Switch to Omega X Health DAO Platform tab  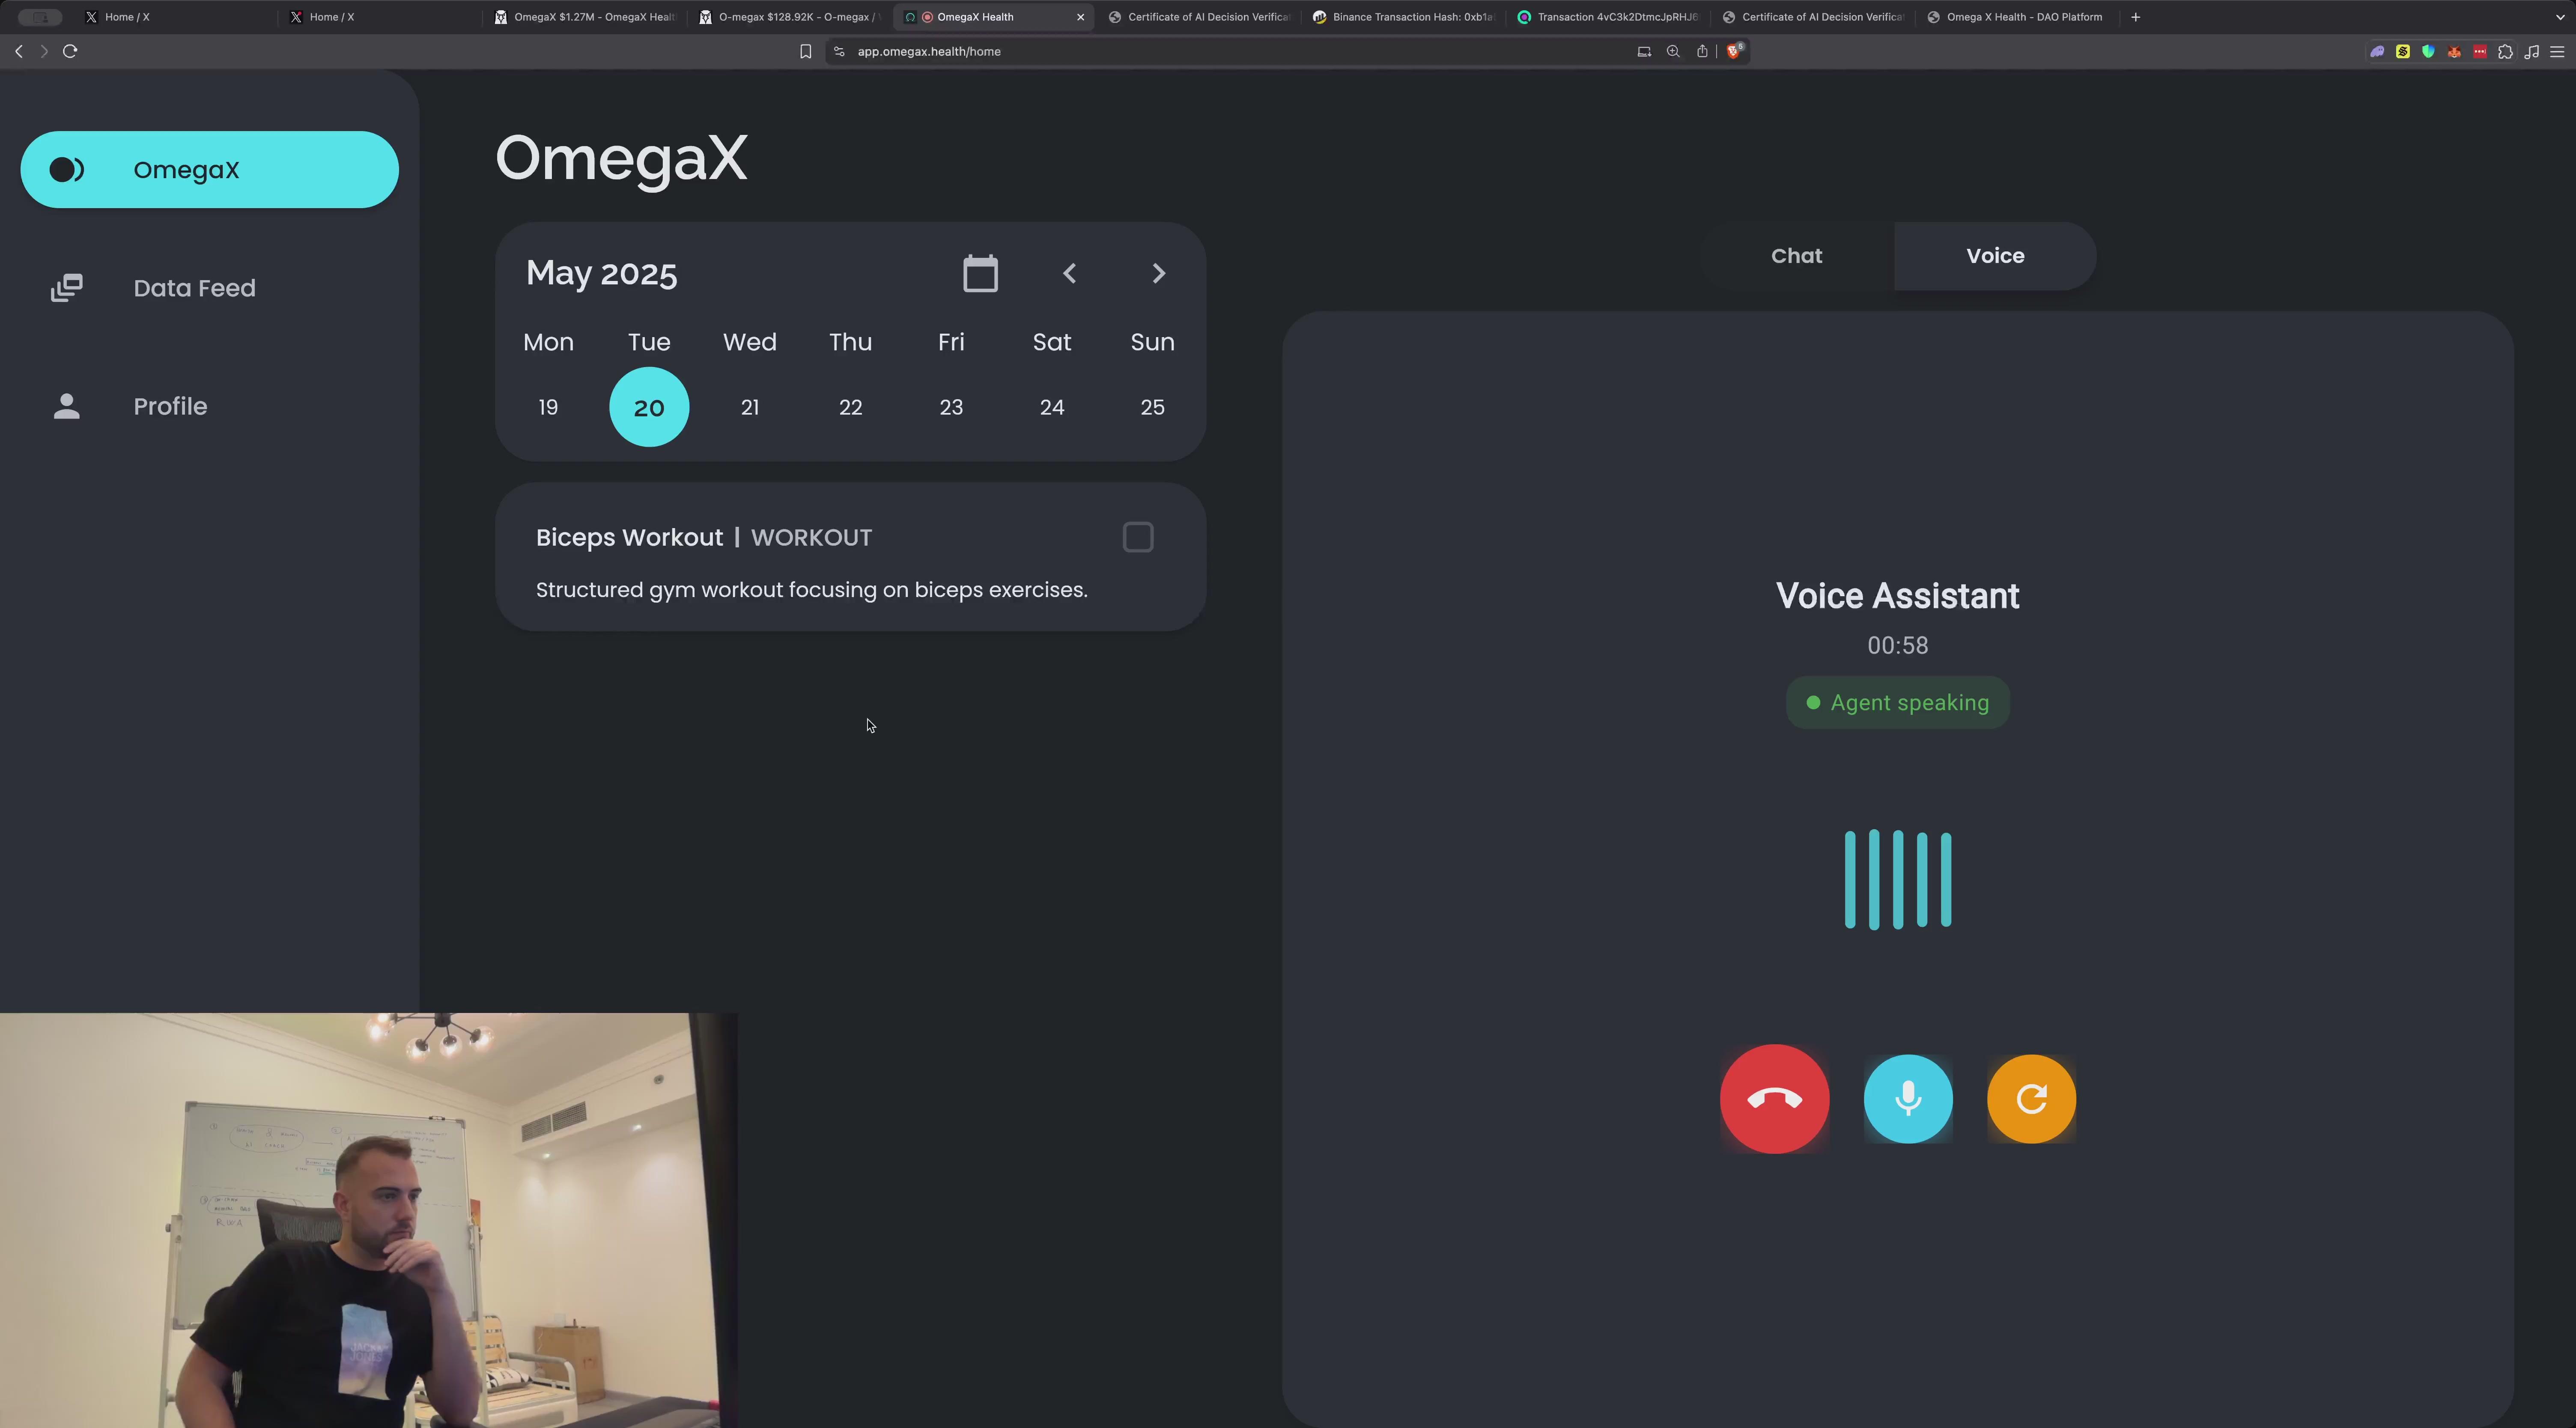tap(2018, 17)
